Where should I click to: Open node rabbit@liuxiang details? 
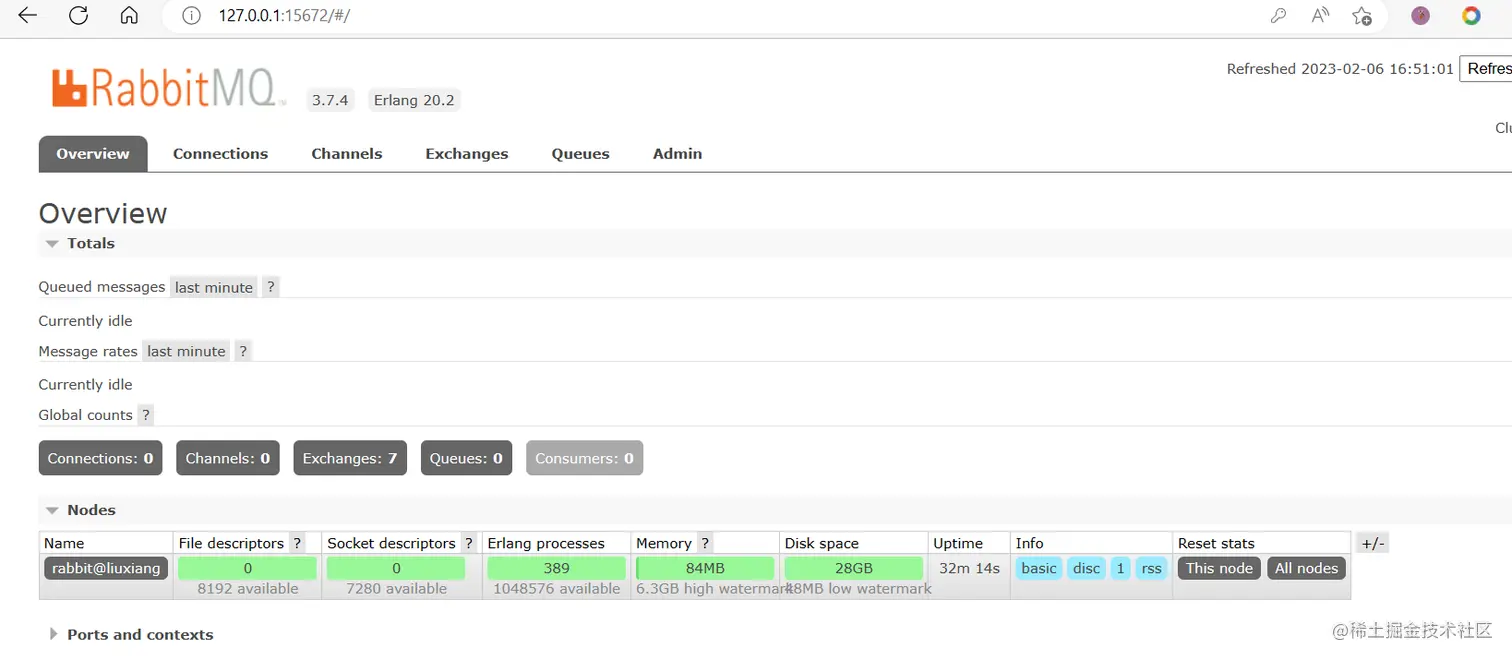point(106,568)
